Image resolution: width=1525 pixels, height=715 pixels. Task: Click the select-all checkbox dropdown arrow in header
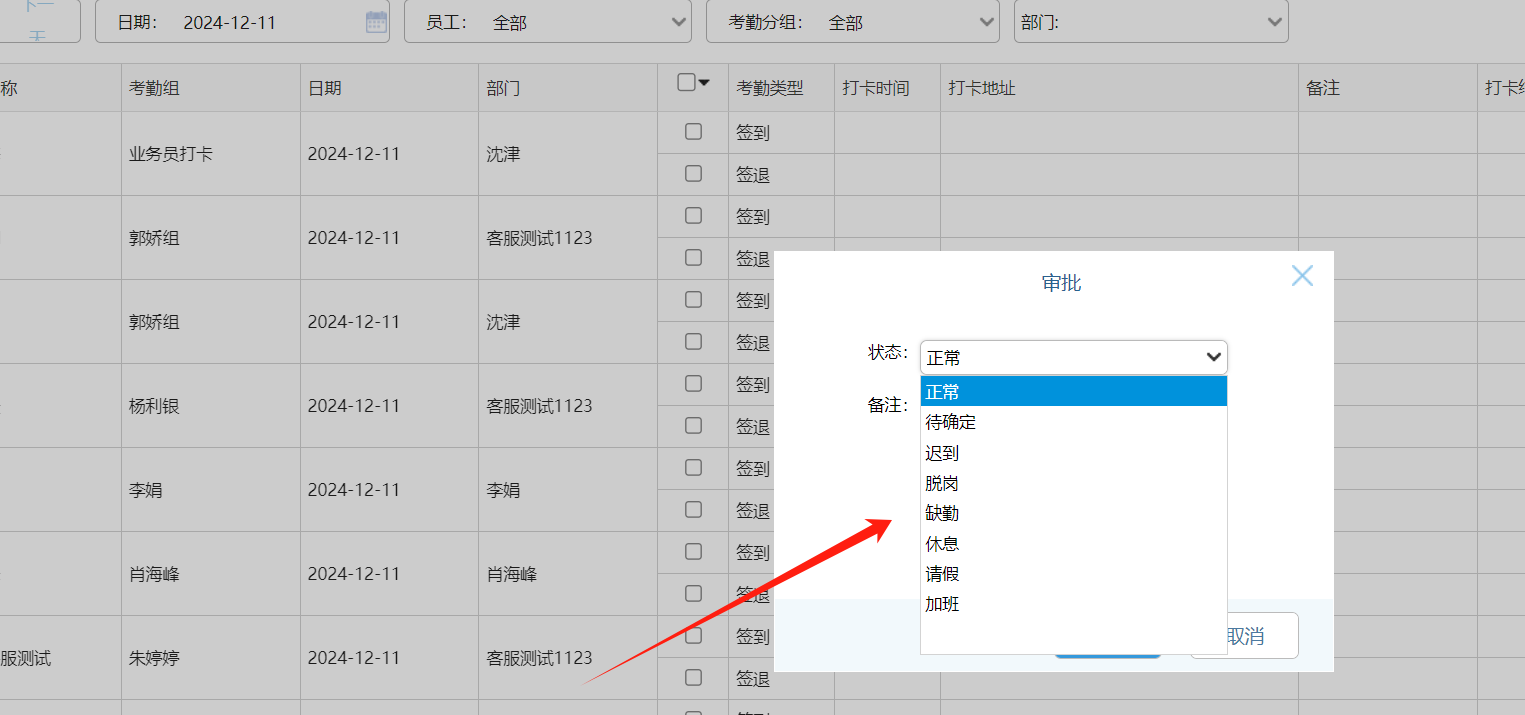point(704,83)
